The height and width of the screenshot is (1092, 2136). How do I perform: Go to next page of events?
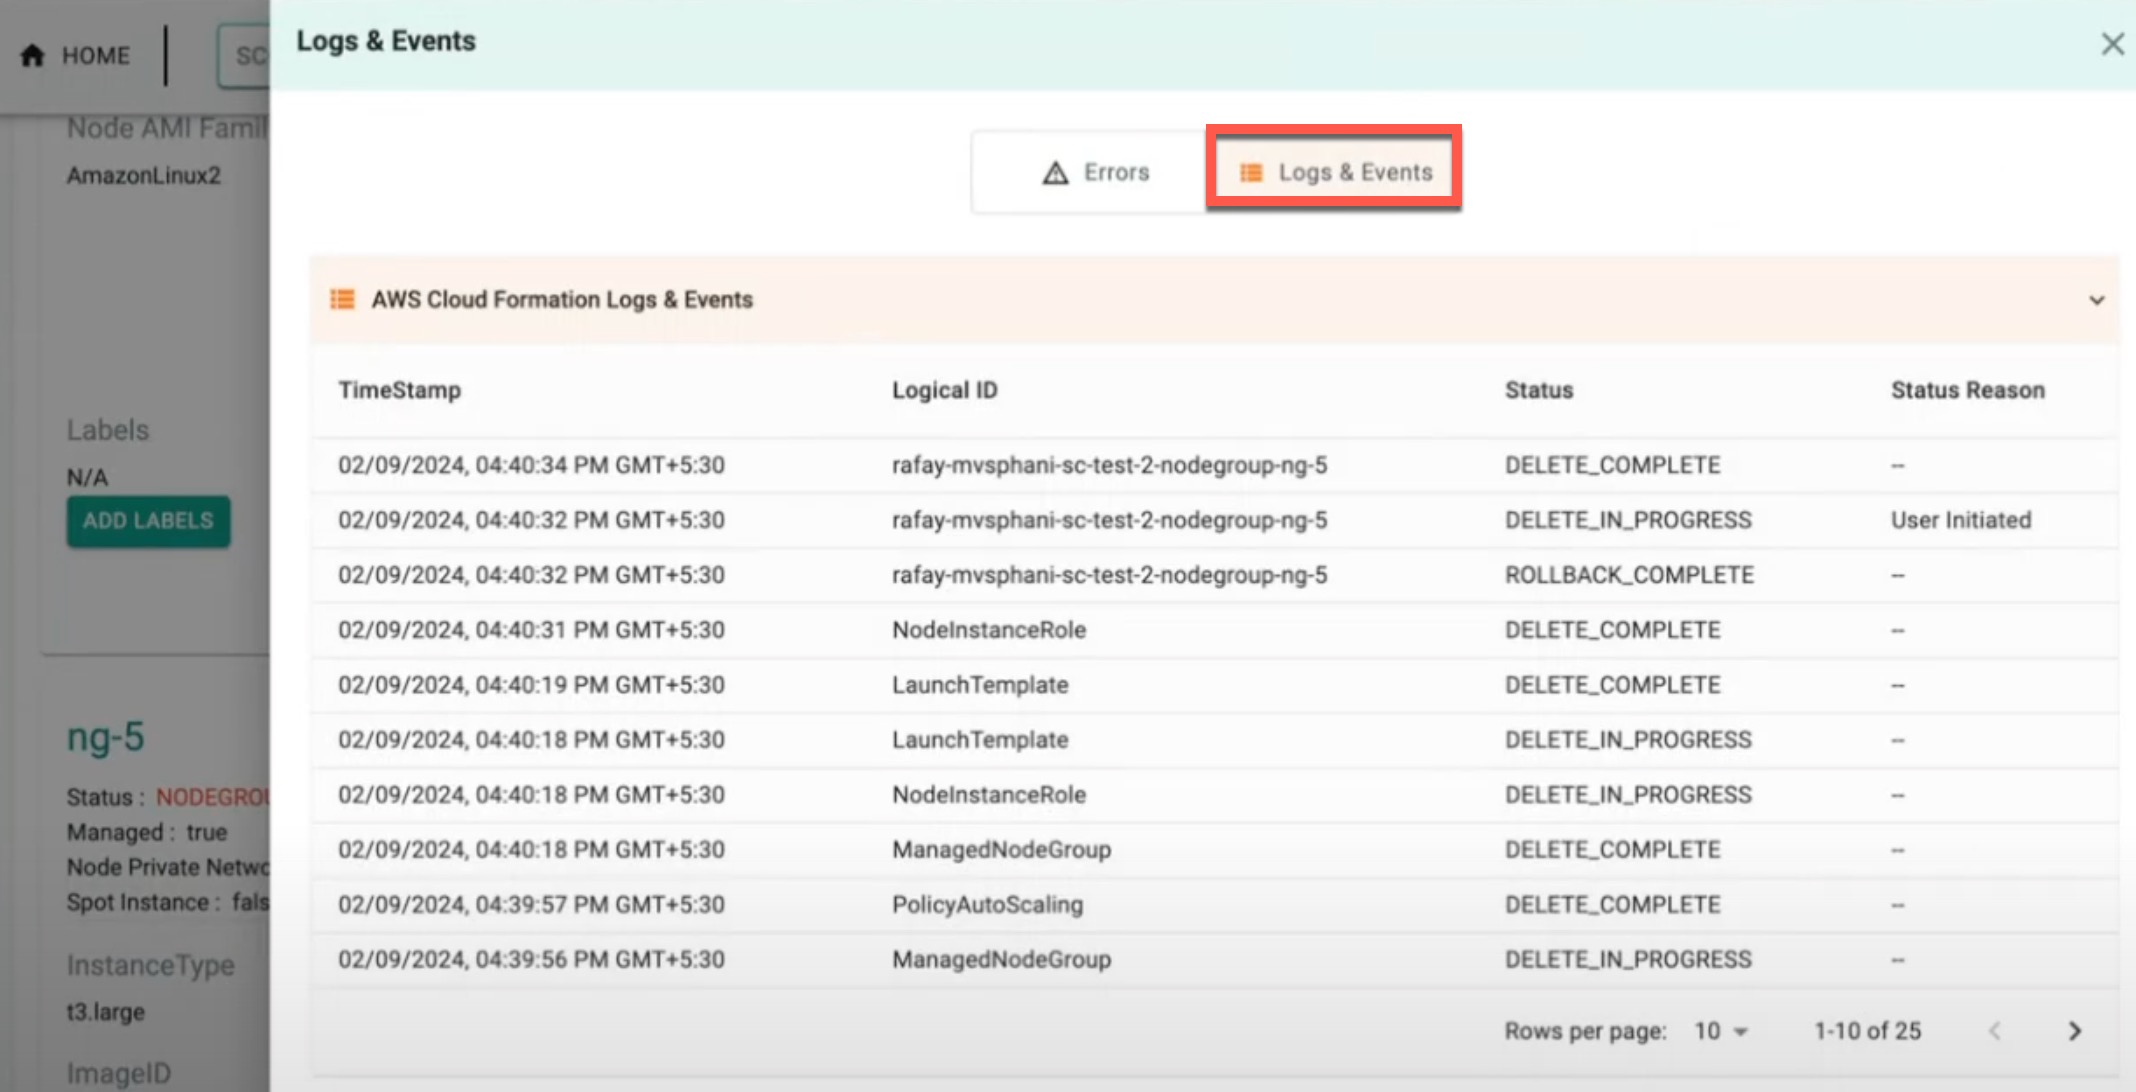(2075, 1031)
